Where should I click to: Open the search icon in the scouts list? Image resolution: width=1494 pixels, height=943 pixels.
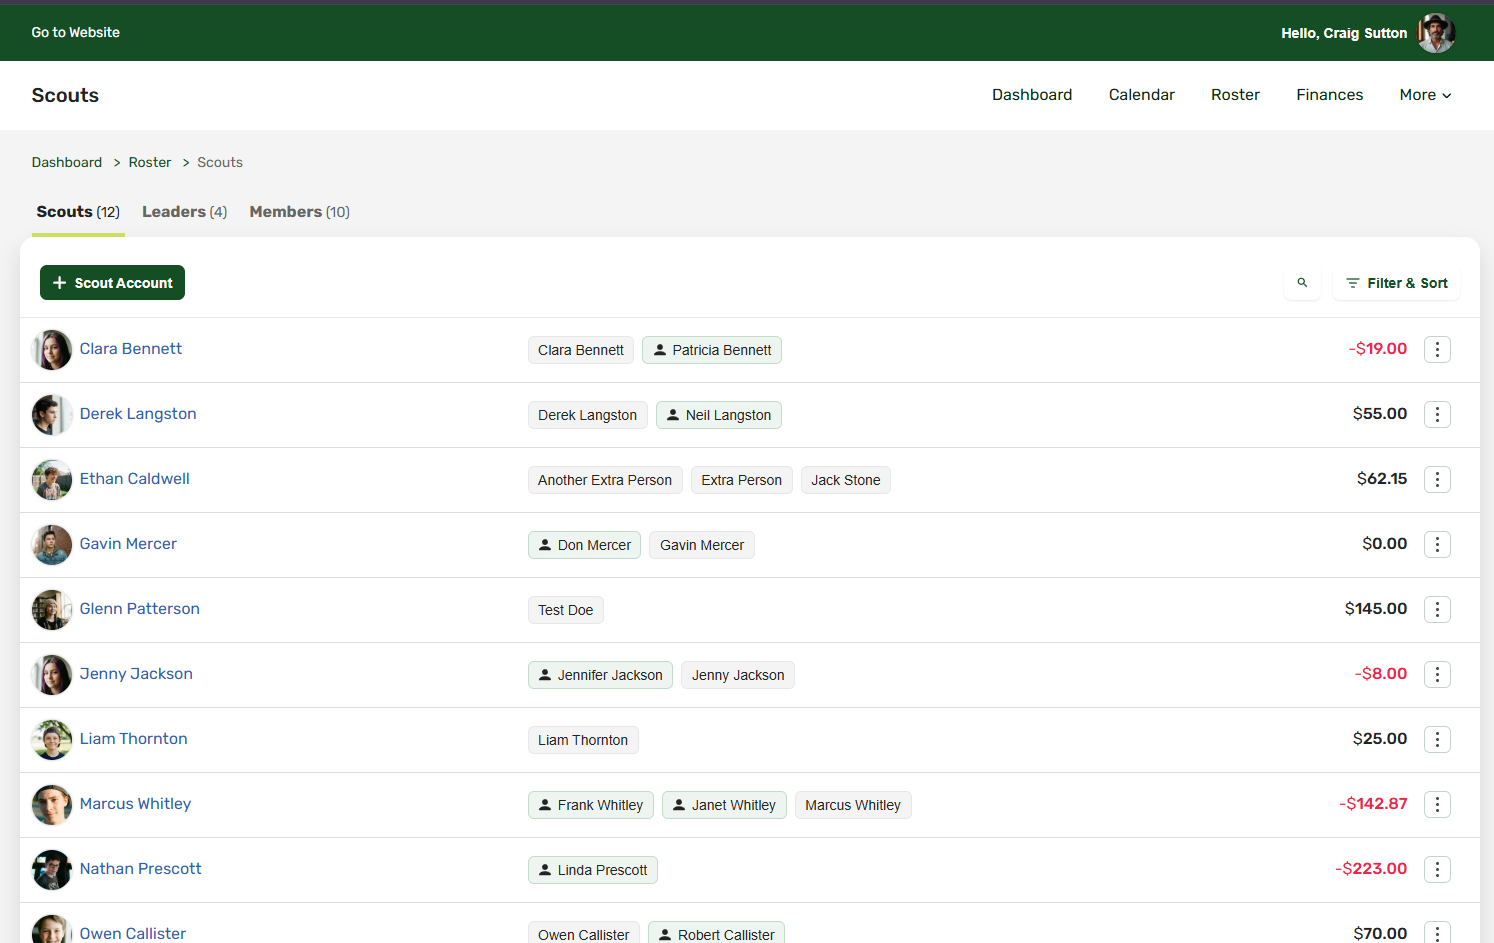pyautogui.click(x=1302, y=283)
